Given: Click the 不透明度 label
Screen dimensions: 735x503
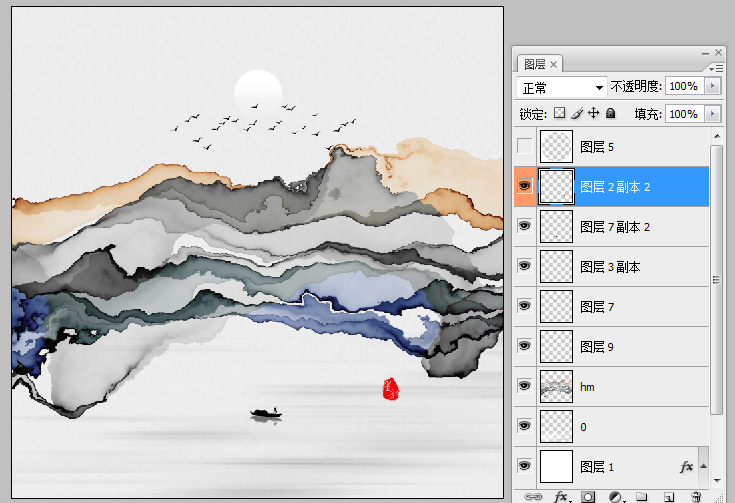Looking at the screenshot, I should coord(636,86).
